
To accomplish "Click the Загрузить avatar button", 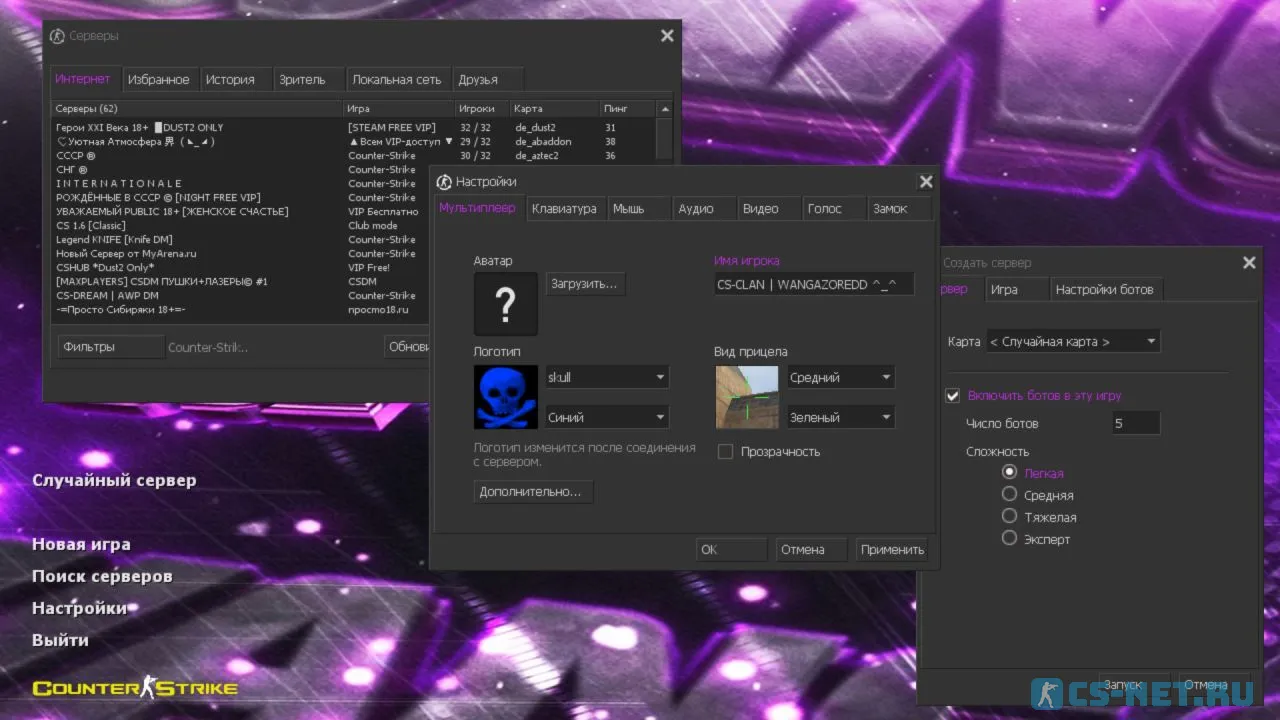I will point(584,284).
